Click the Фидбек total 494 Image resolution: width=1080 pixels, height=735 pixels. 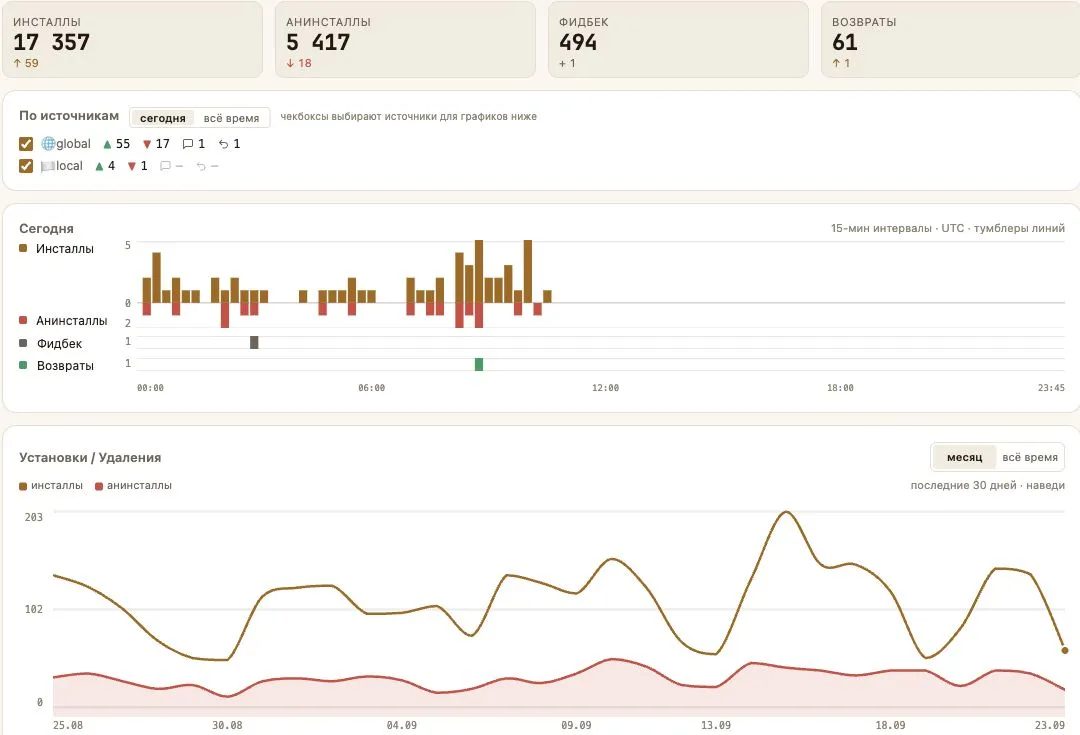coord(578,42)
